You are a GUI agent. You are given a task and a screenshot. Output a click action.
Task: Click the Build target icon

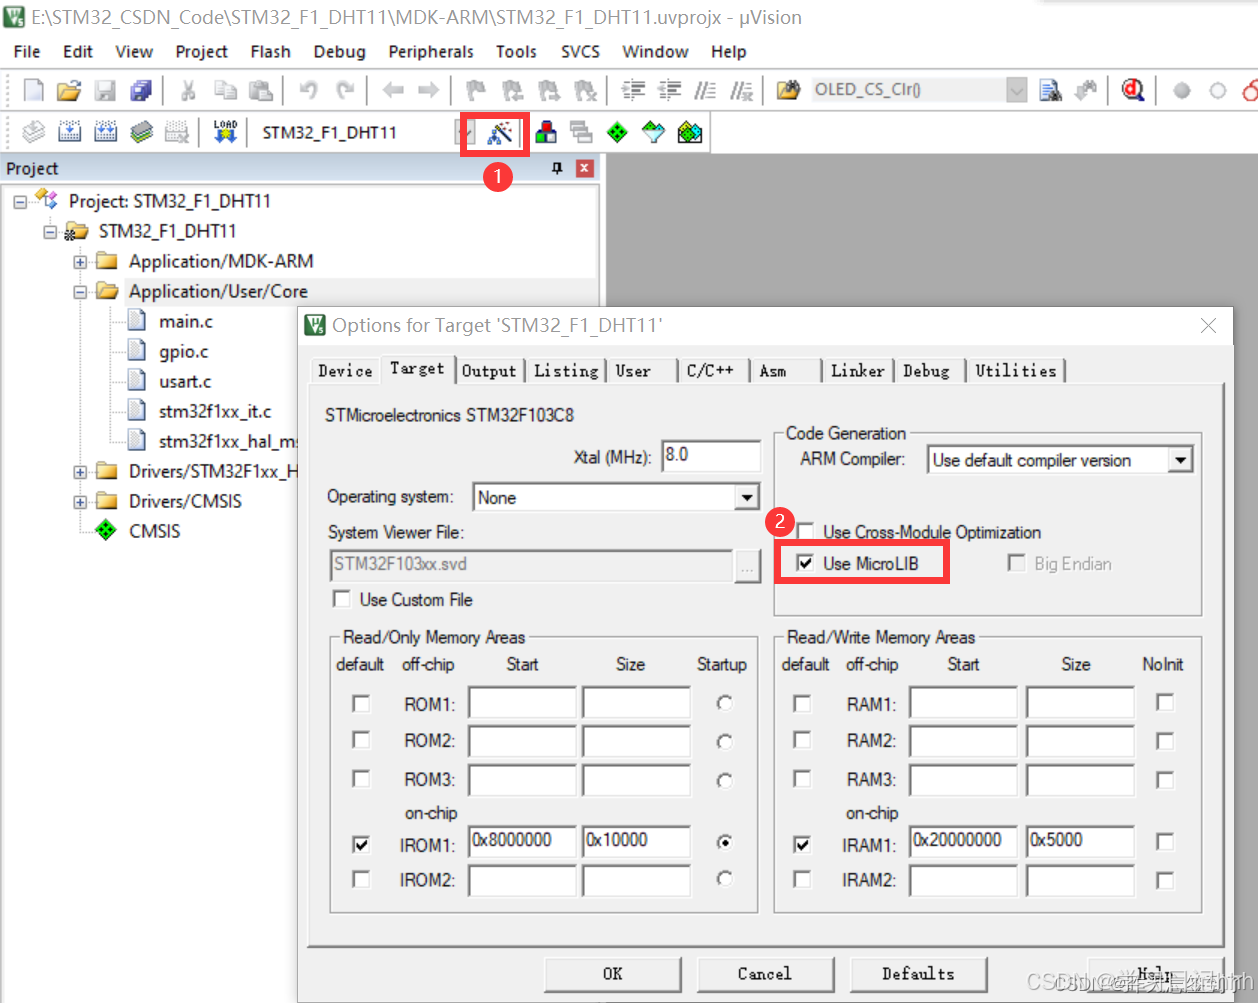(69, 132)
